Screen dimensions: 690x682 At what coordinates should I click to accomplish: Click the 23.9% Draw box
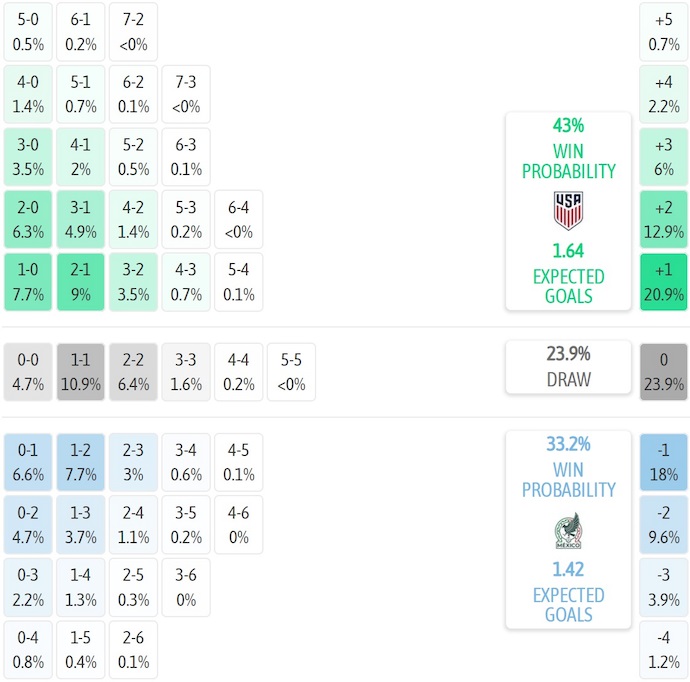click(x=568, y=367)
